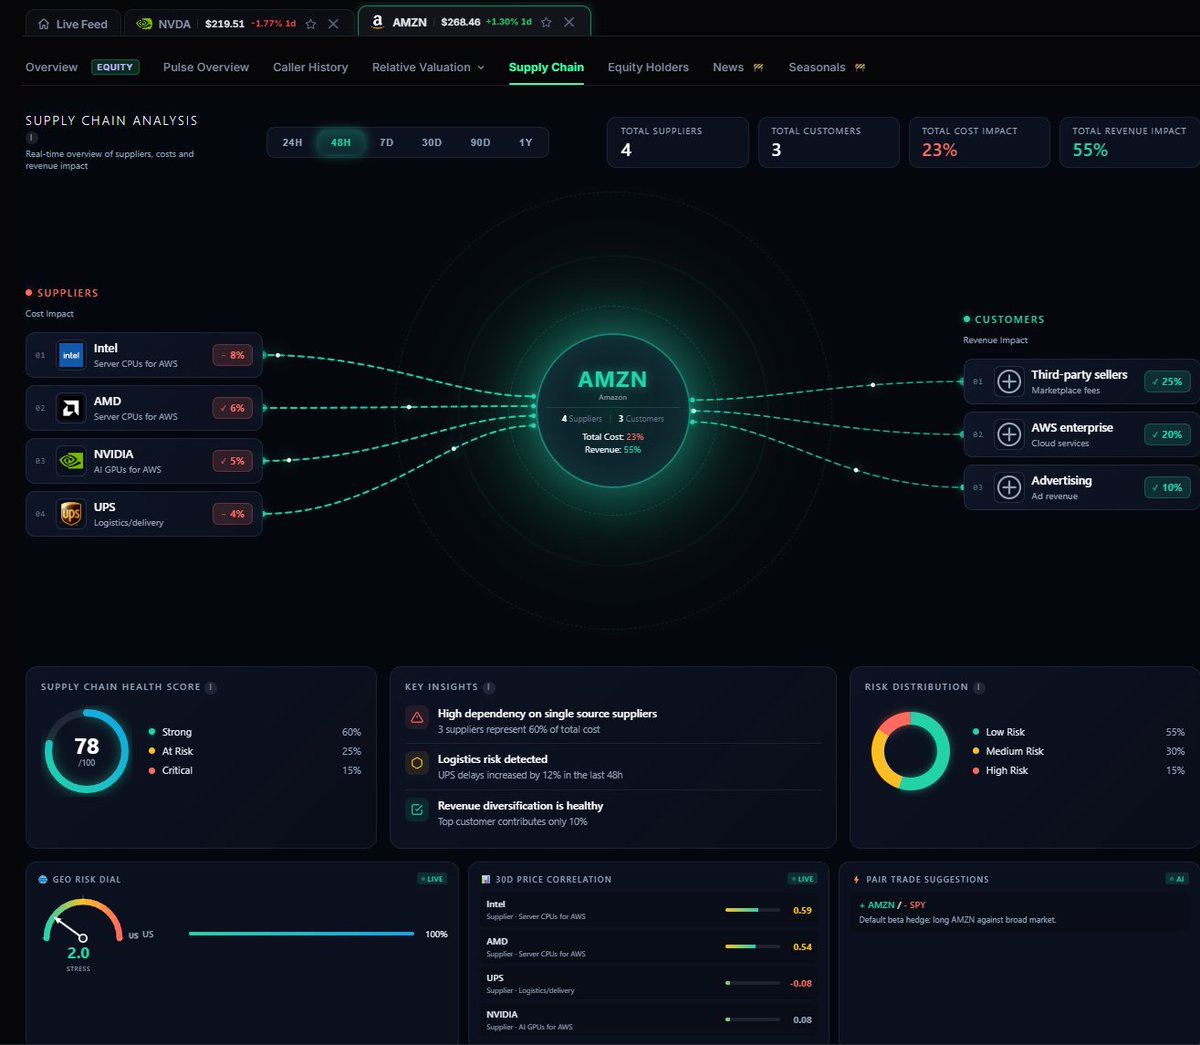This screenshot has width=1200, height=1045.
Task: Click the logistics risk hexagon icon
Action: 417,763
